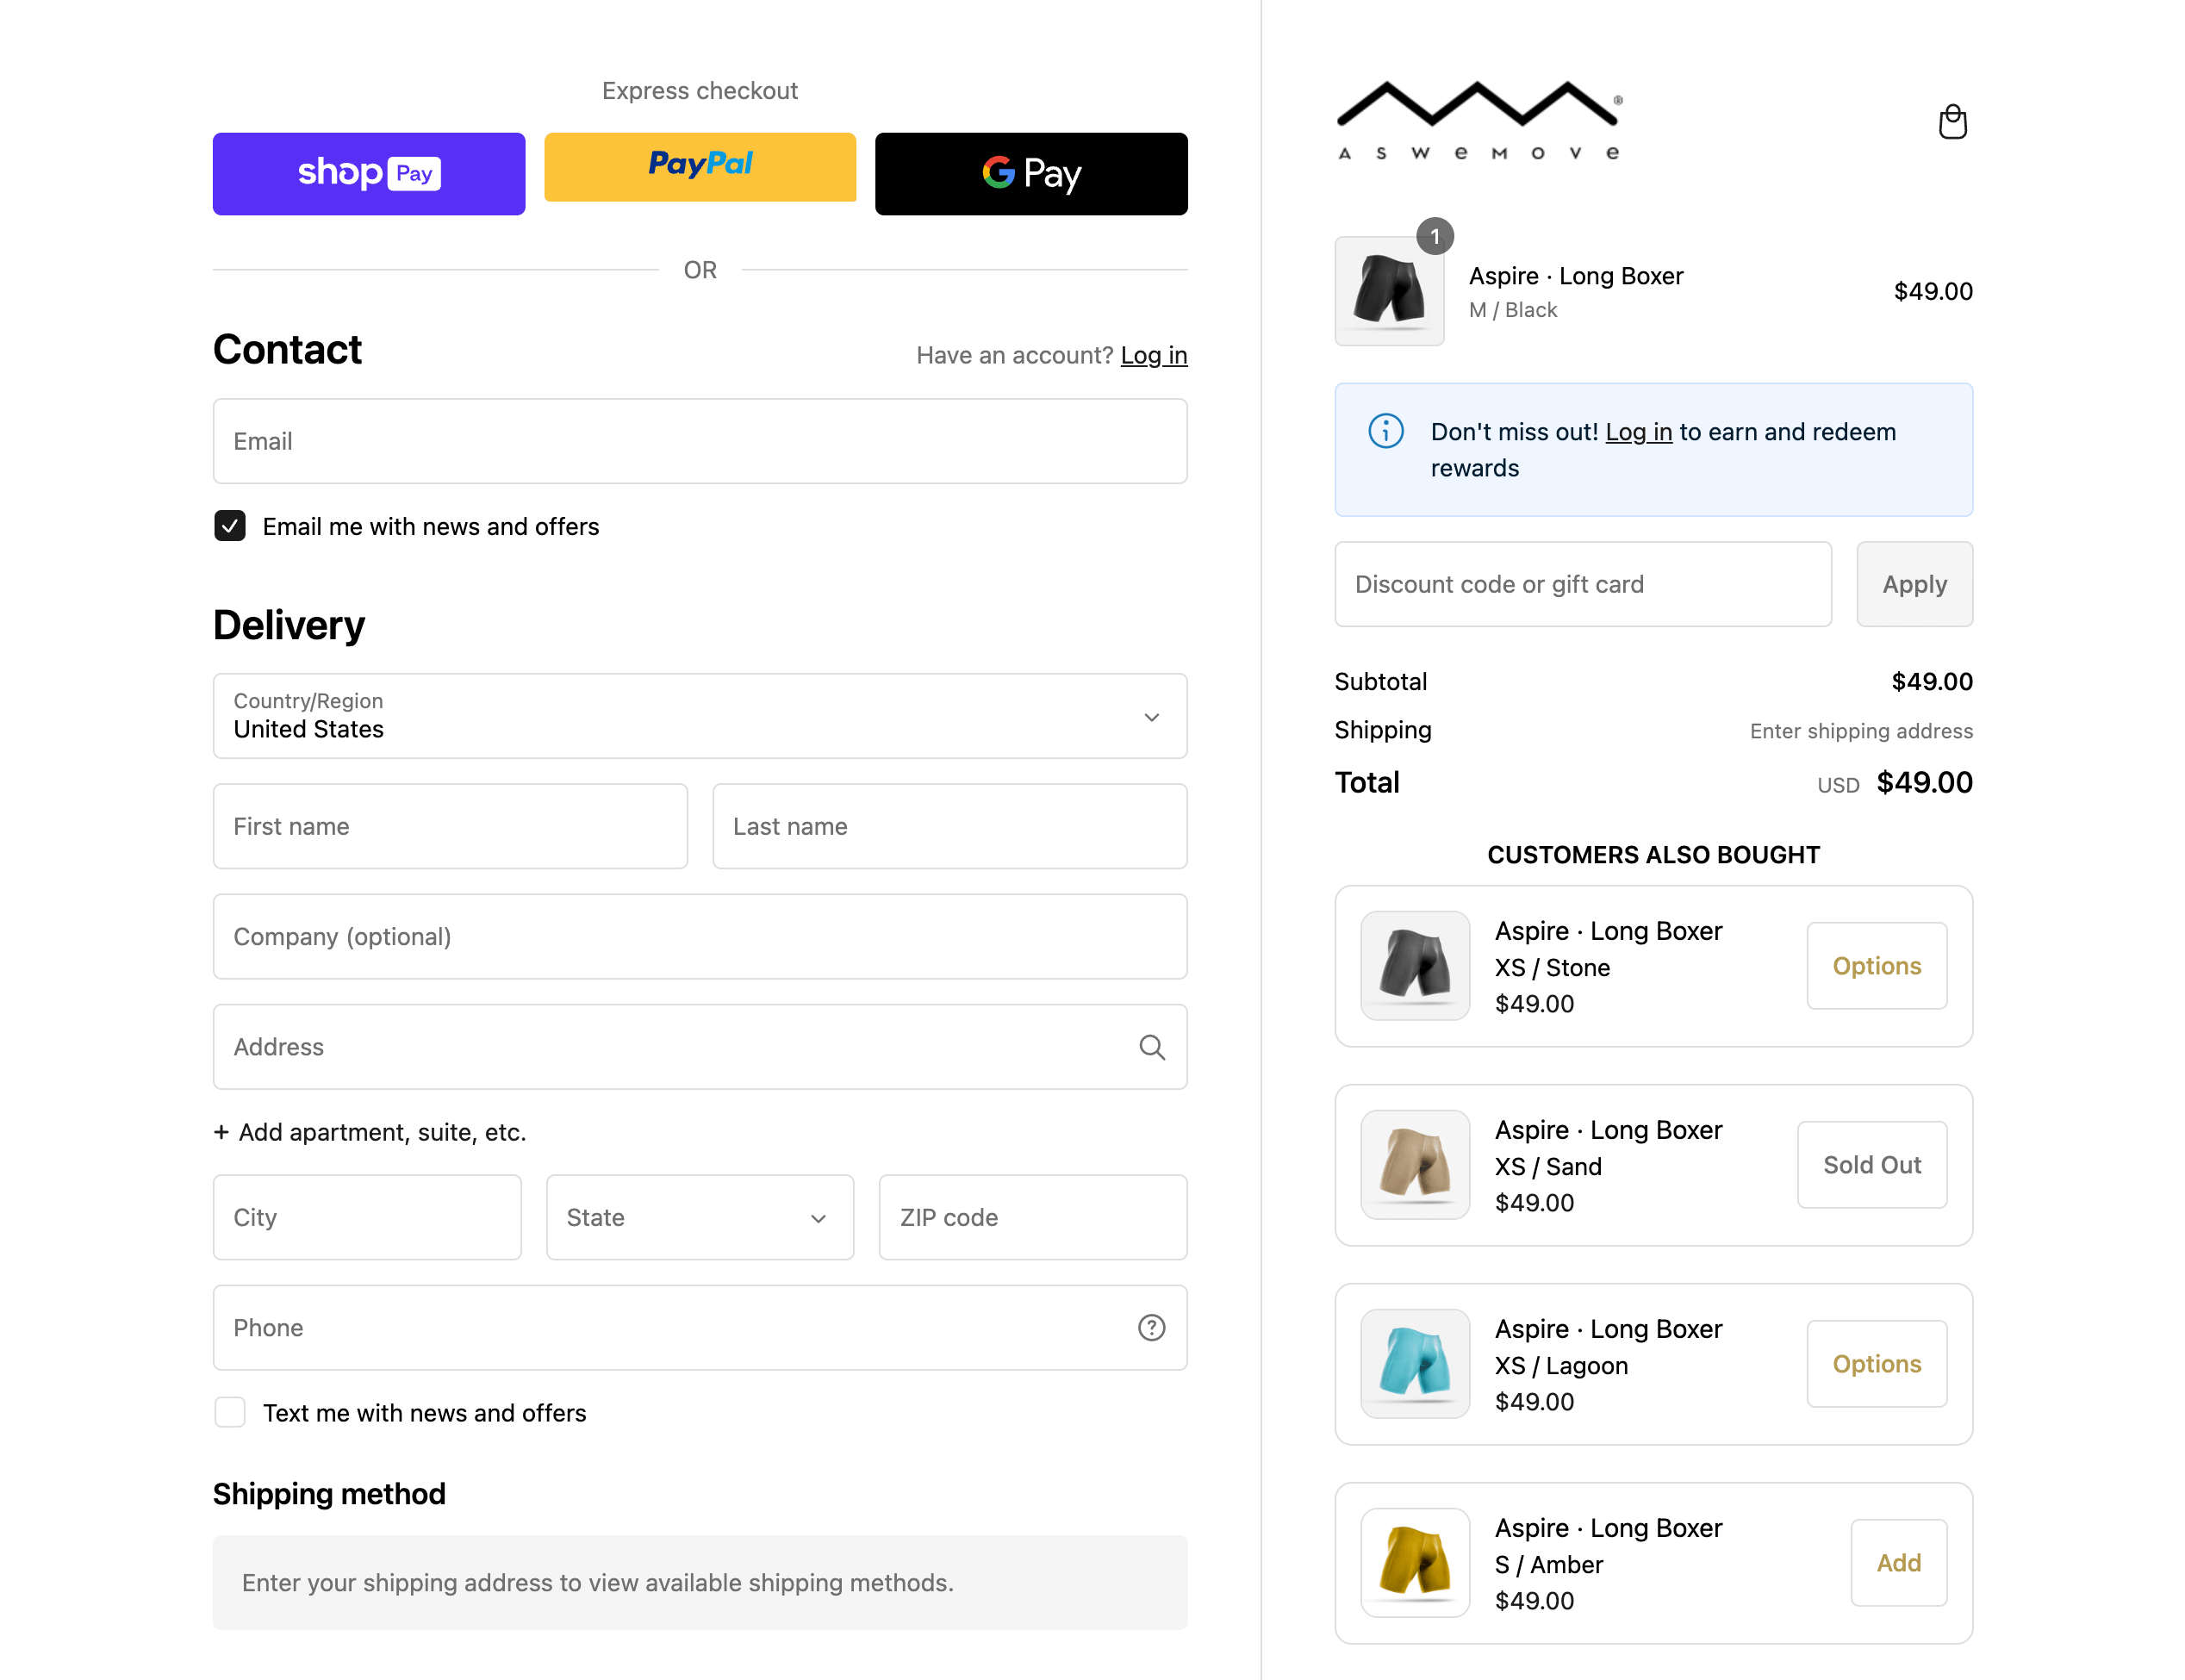Pay with PayPal
The height and width of the screenshot is (1680, 2185).
coord(700,167)
